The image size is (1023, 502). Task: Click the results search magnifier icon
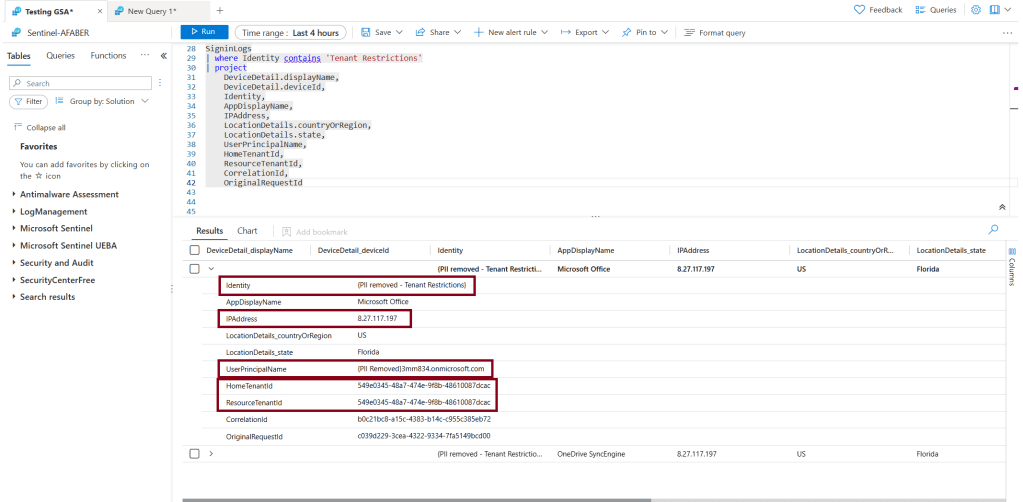[993, 230]
